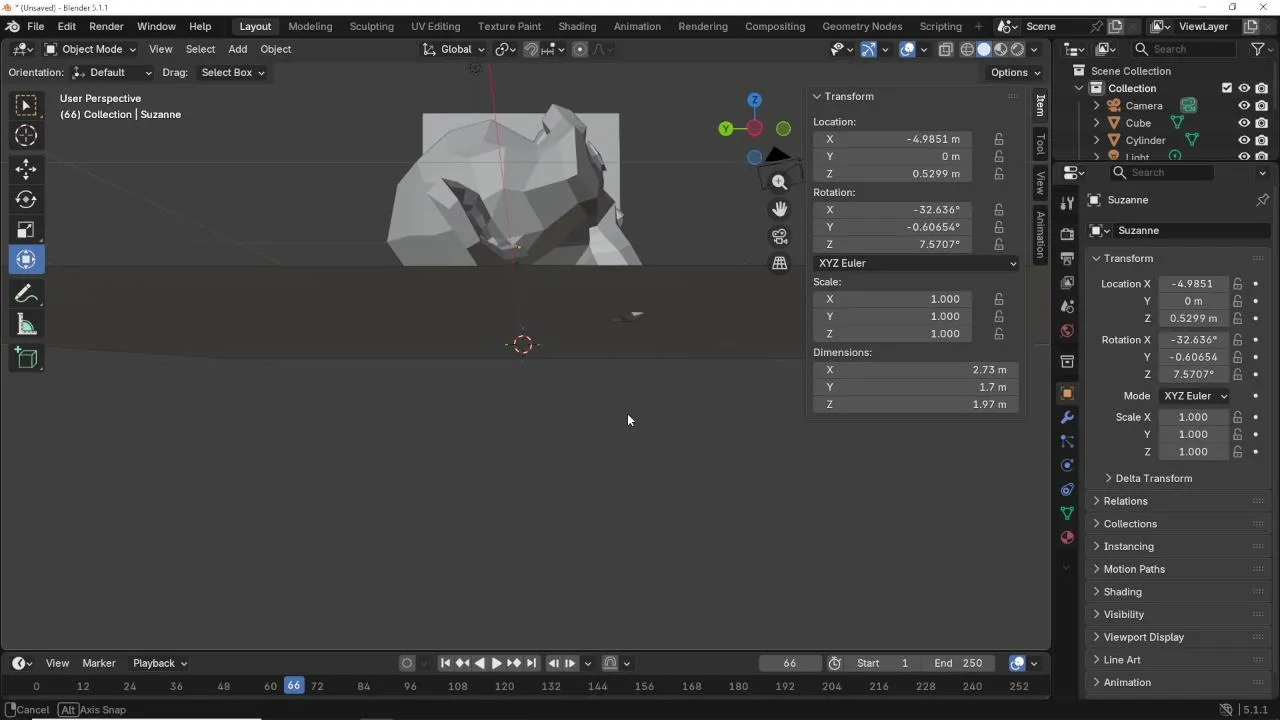This screenshot has height=720, width=1280.
Task: Open the timeline Marker menu
Action: click(99, 663)
